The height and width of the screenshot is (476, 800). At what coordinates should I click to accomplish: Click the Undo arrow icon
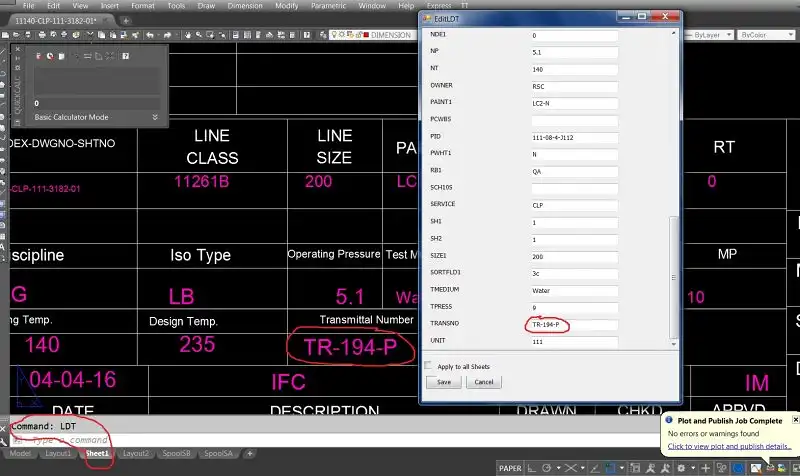click(149, 35)
